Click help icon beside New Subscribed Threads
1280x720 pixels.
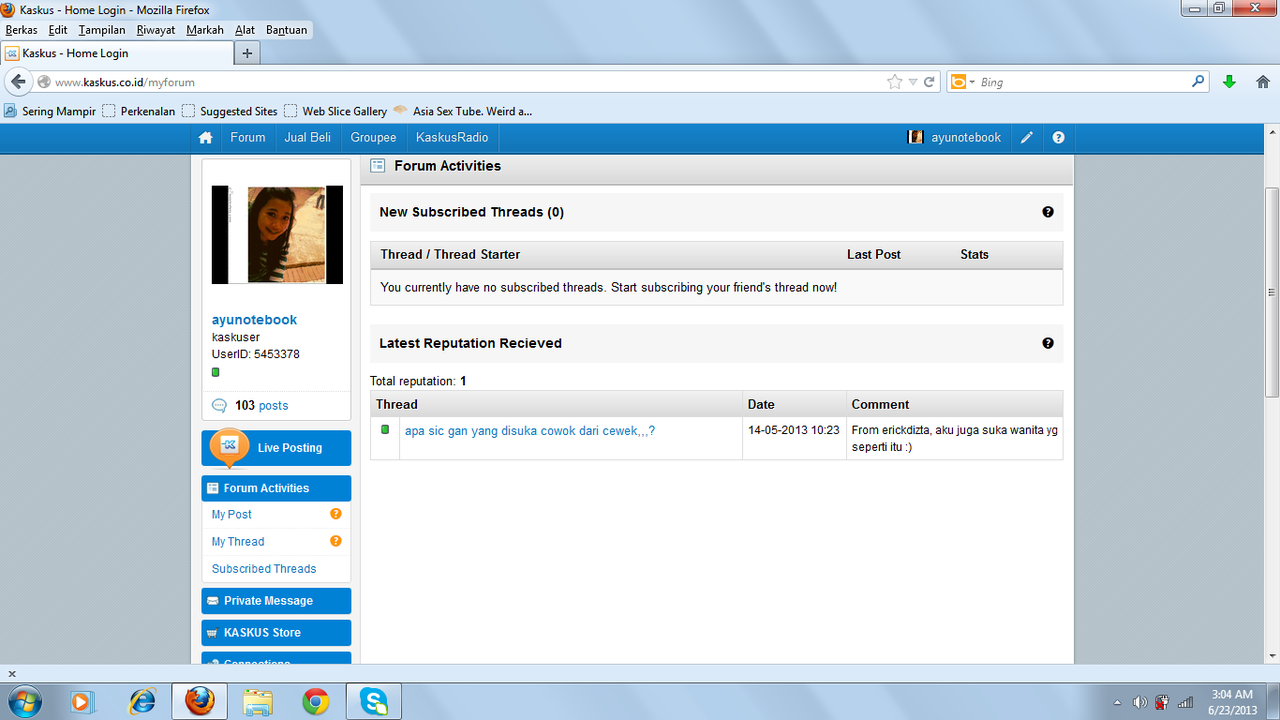coord(1048,212)
